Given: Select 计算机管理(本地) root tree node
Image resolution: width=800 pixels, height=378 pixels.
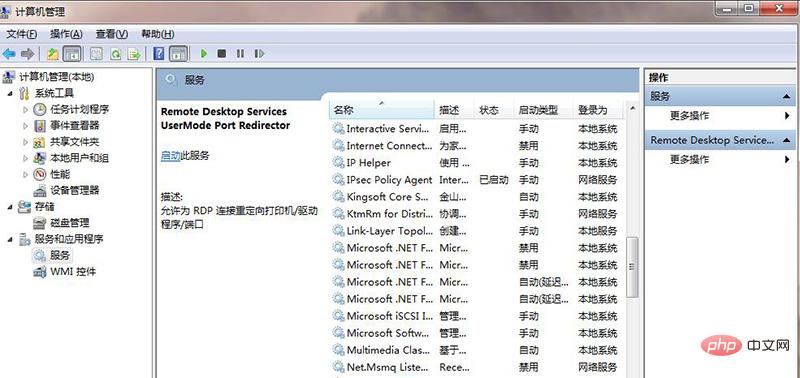Looking at the screenshot, I should [x=57, y=77].
